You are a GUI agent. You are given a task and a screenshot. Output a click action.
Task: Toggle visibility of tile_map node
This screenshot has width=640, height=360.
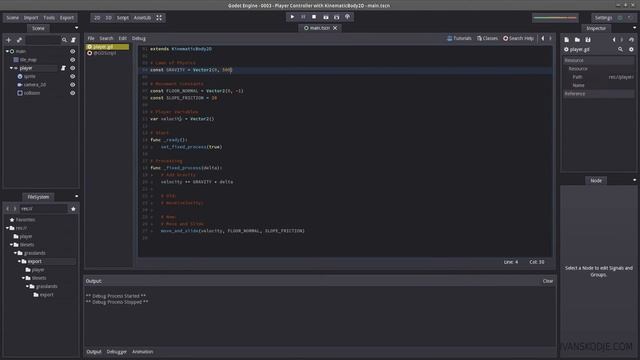73,60
